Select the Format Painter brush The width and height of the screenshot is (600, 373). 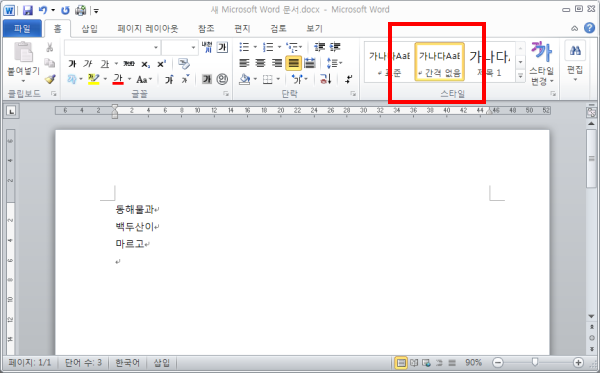point(50,79)
